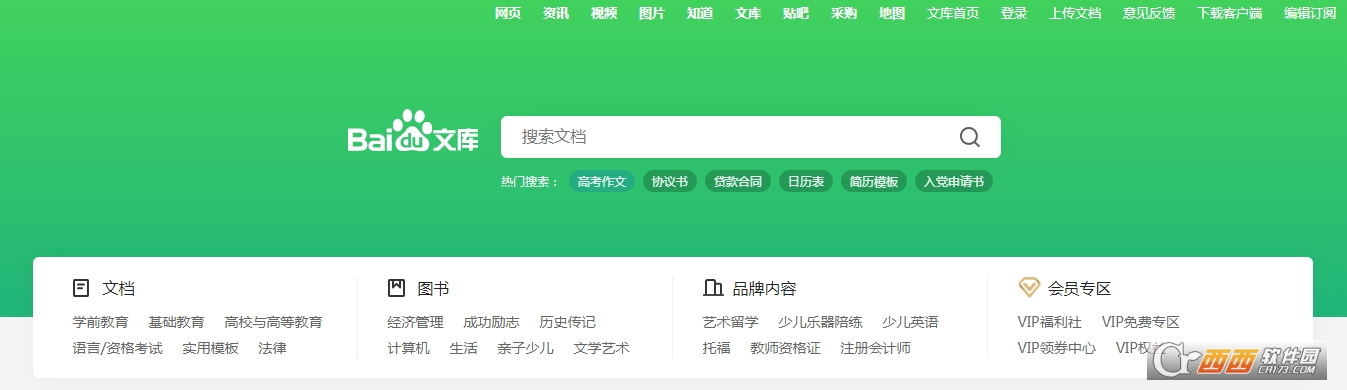Open the 图书 category heading
Viewport: 1347px width, 390px height.
coord(433,289)
